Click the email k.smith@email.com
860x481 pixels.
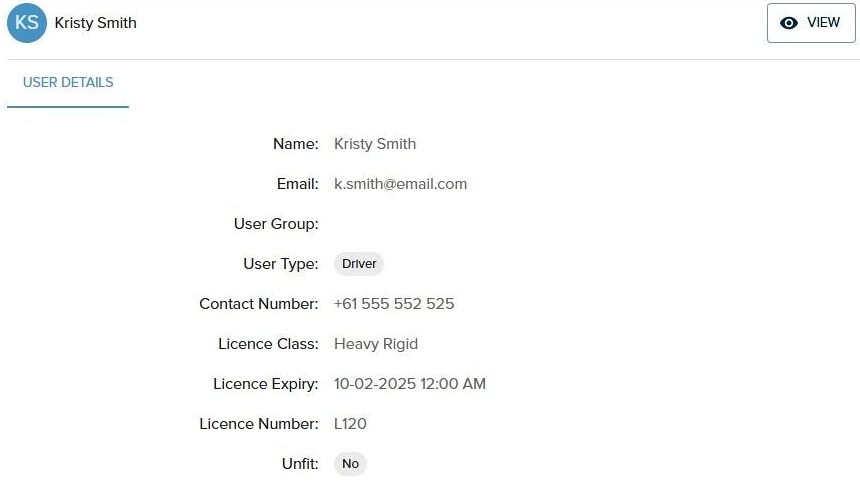click(400, 184)
